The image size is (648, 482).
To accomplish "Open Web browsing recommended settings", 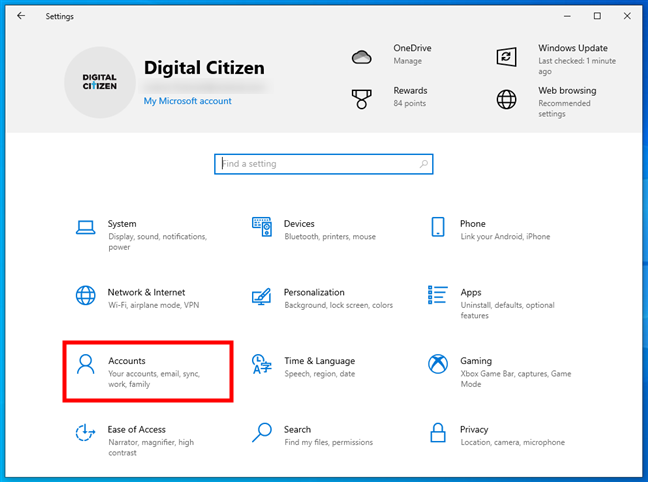I will 564,108.
